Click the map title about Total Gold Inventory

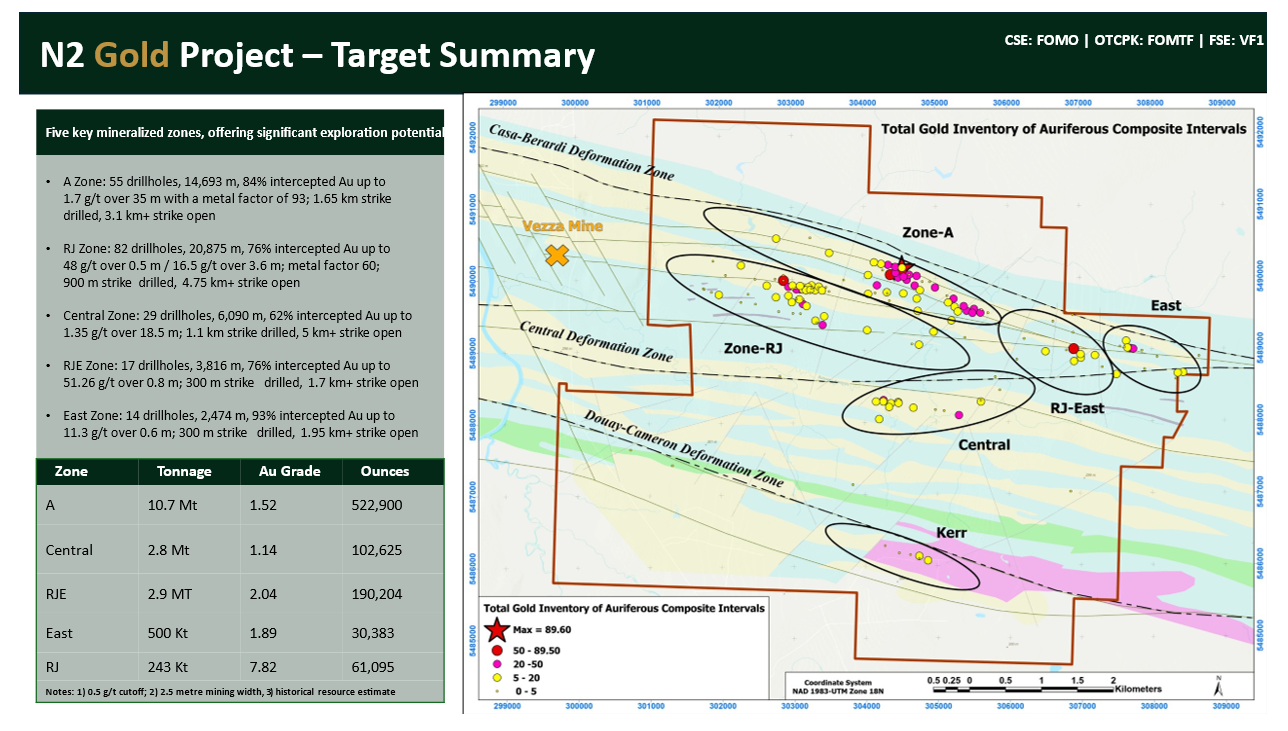click(x=1063, y=129)
